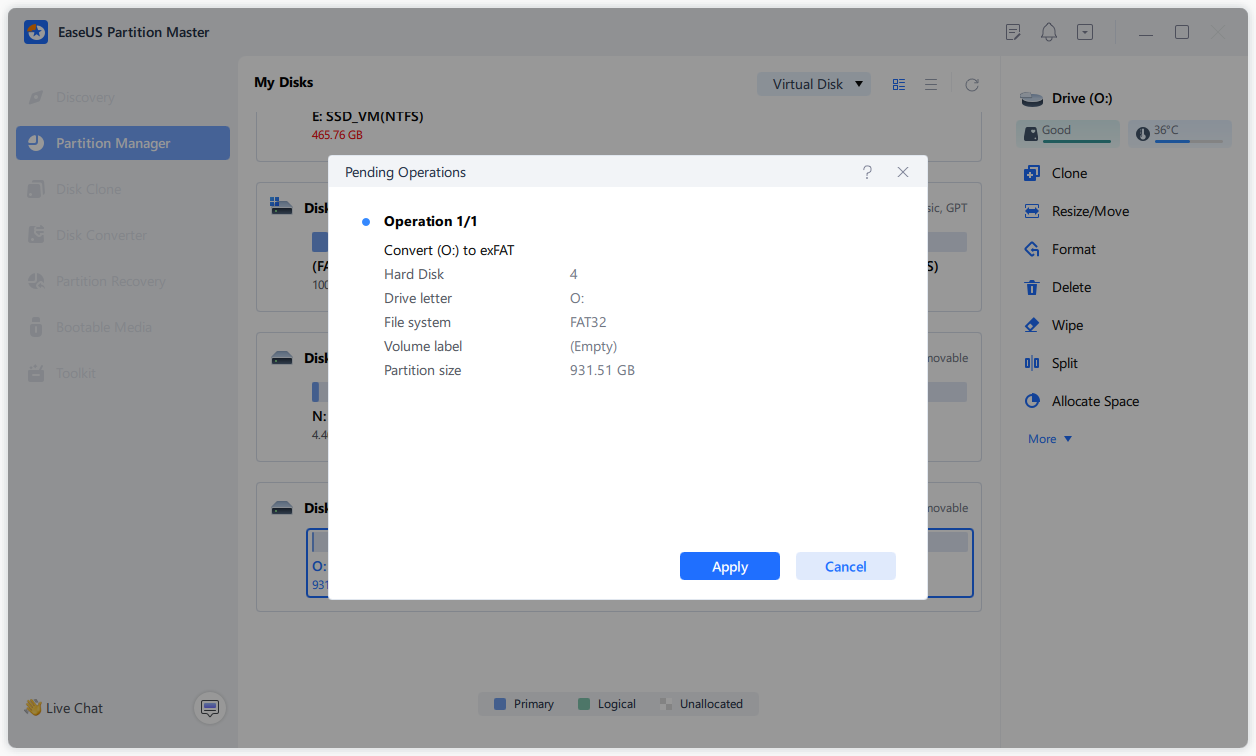1256x756 pixels.
Task: Open the Virtual Disk dropdown
Action: [814, 84]
